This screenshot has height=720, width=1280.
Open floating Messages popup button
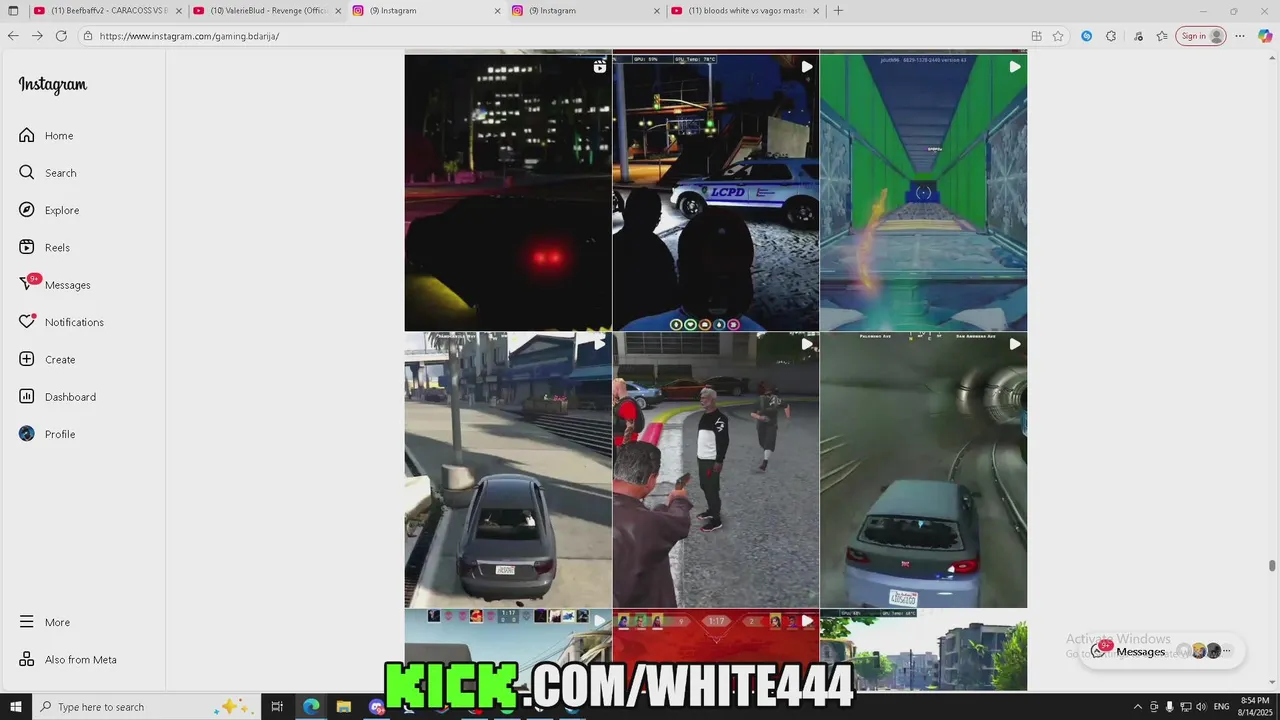point(1162,651)
